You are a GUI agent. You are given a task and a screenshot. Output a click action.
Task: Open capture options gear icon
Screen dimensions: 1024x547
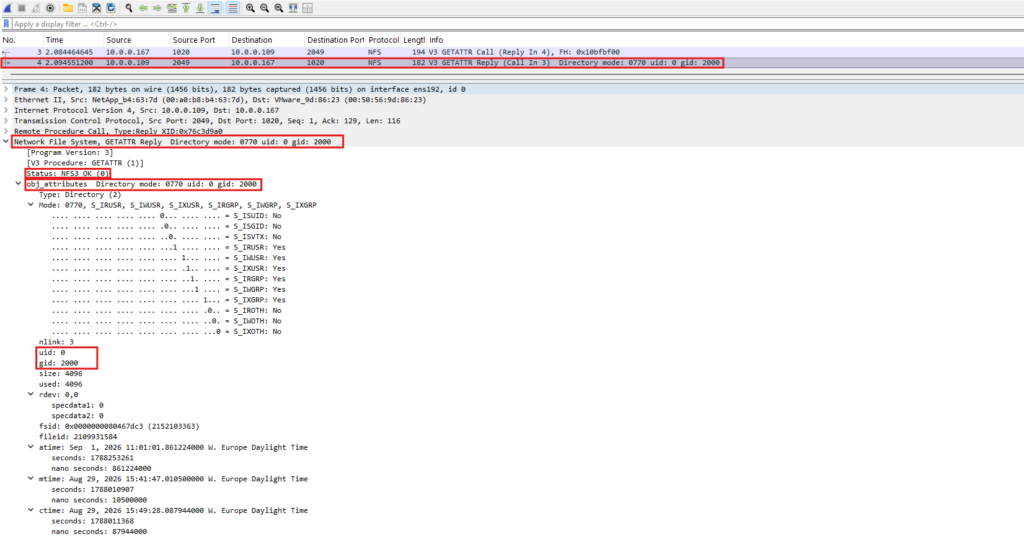(50, 8)
